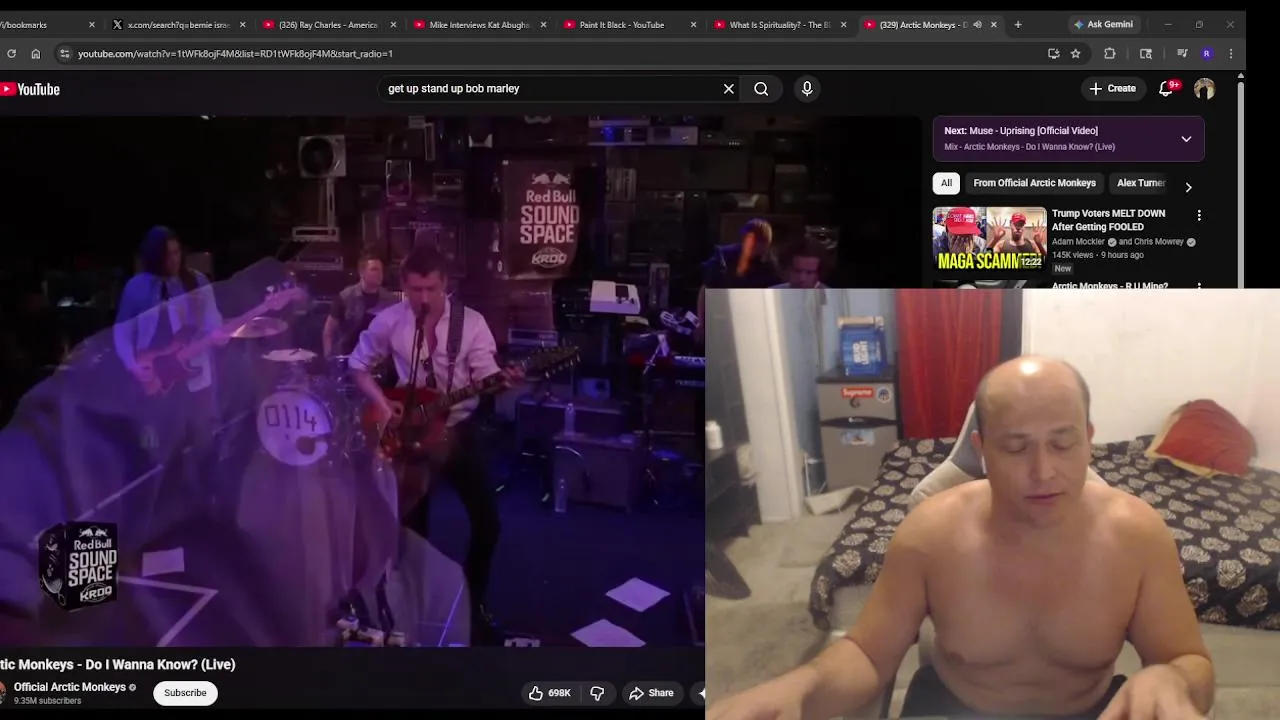Screen dimensions: 1280x720
Task: Select the Alex Turner chip
Action: pyautogui.click(x=1140, y=183)
